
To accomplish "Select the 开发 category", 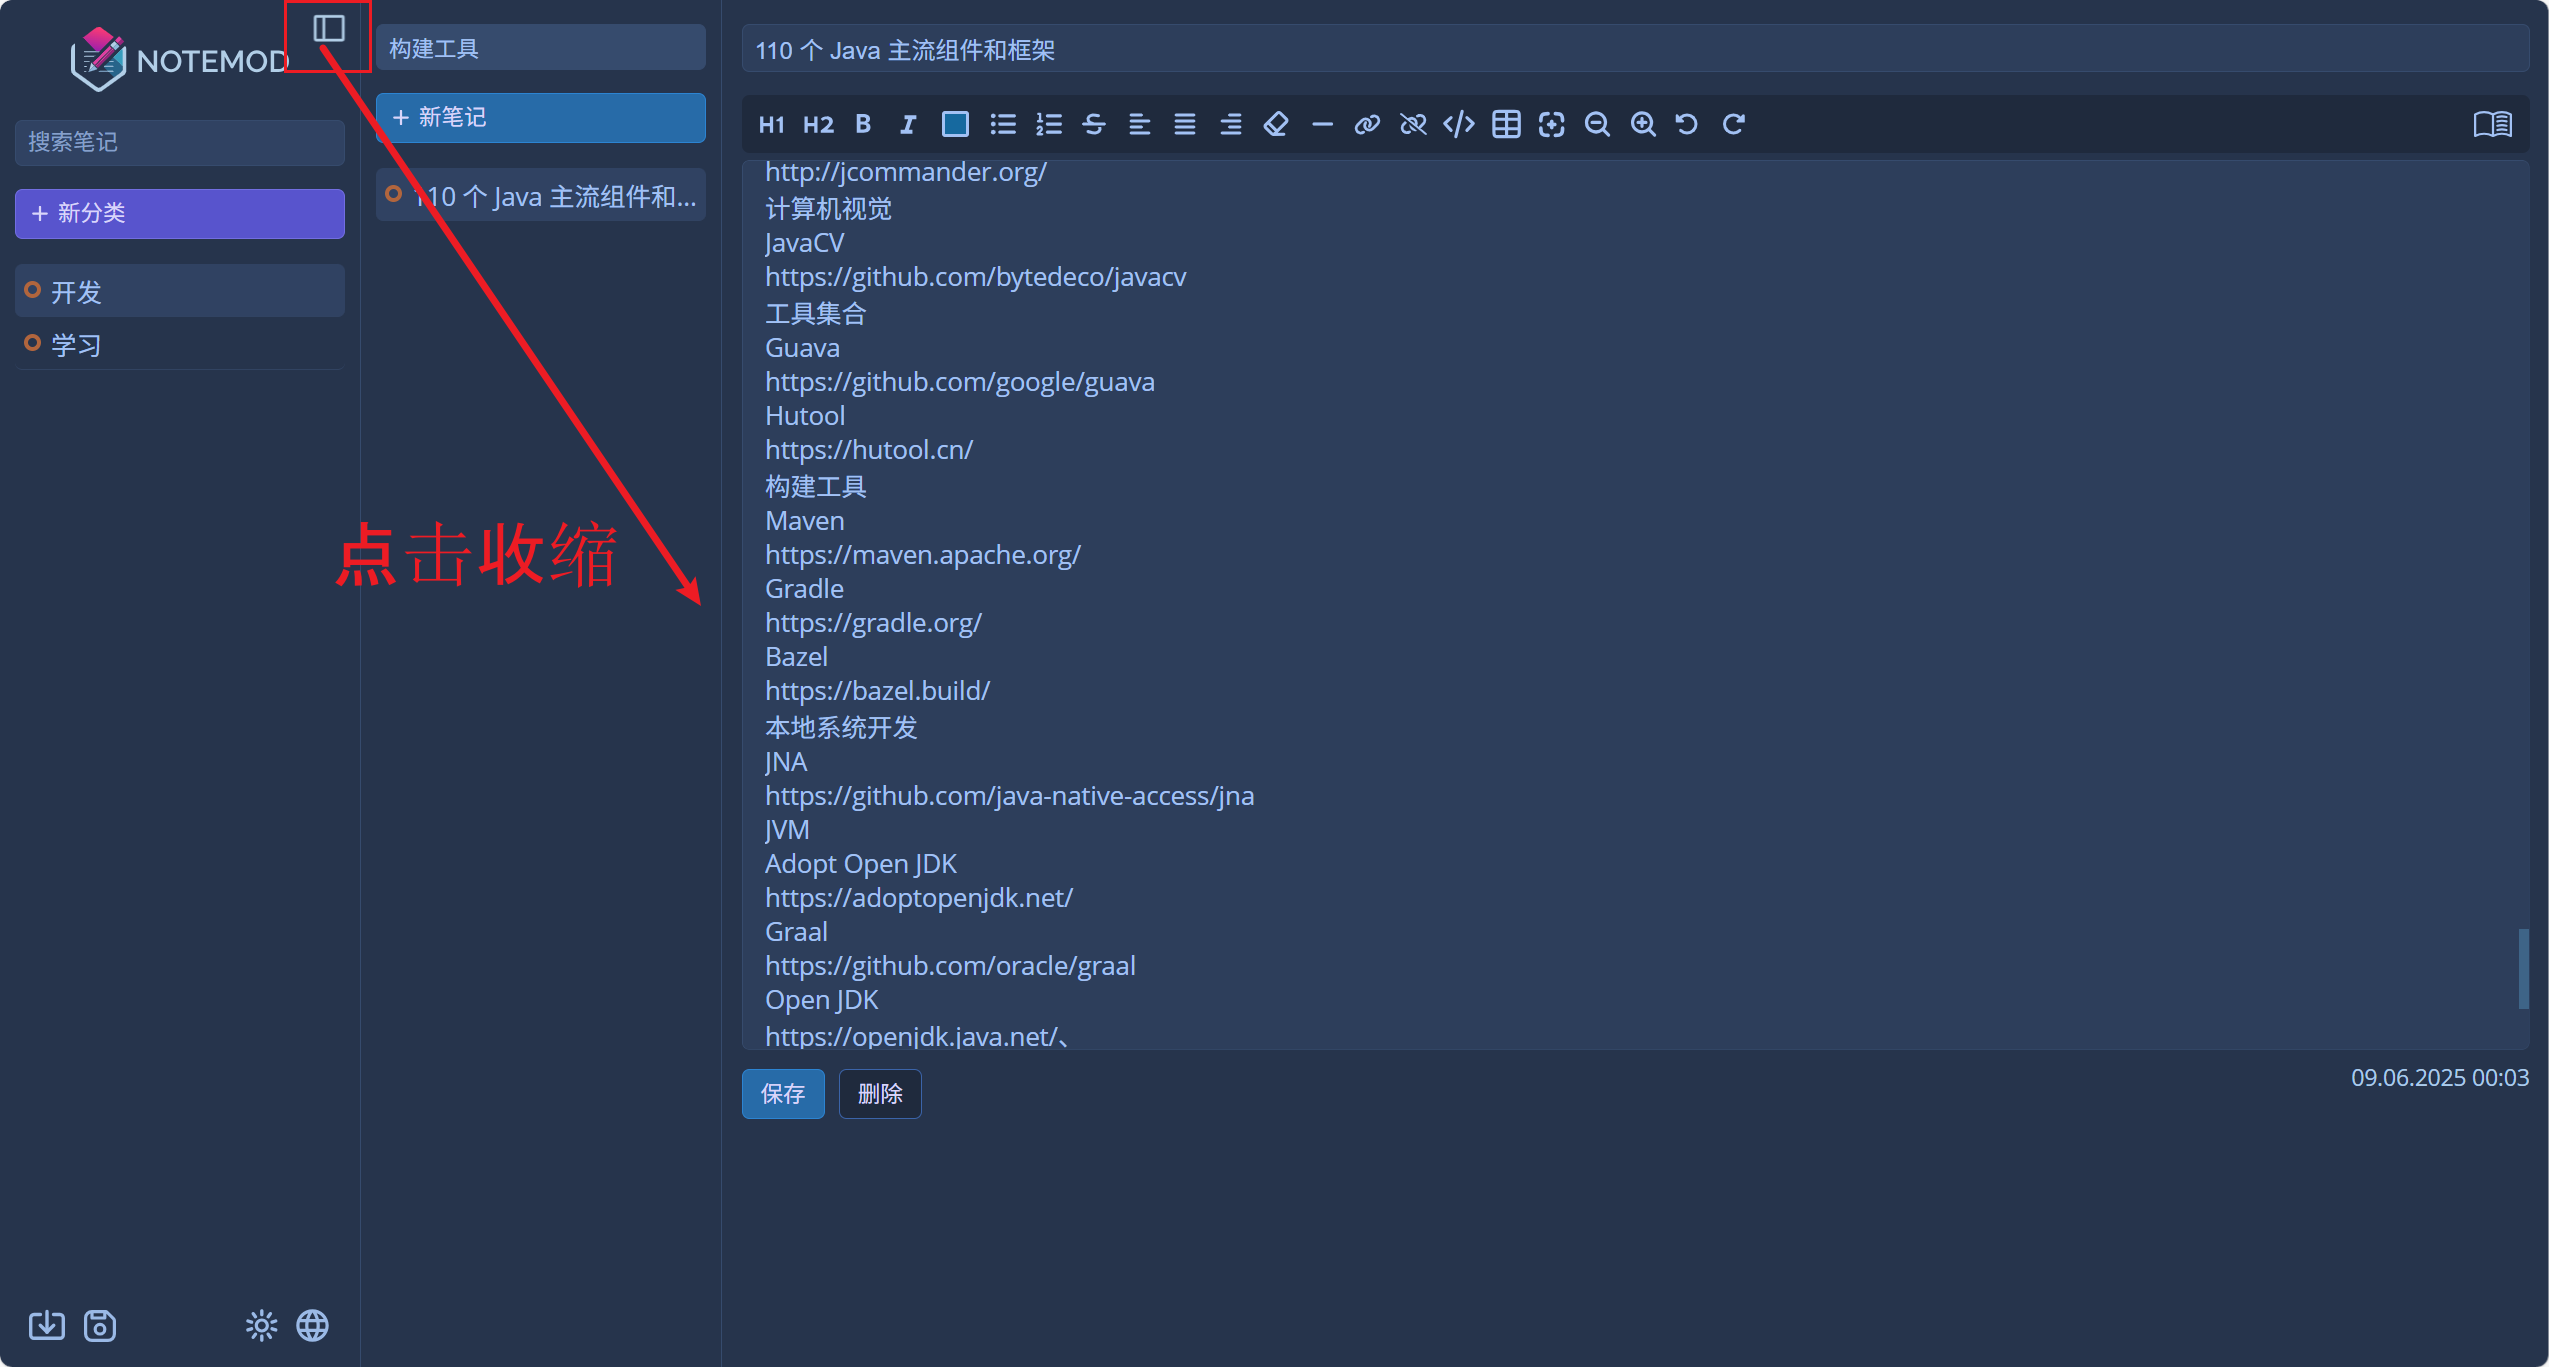I will (180, 291).
